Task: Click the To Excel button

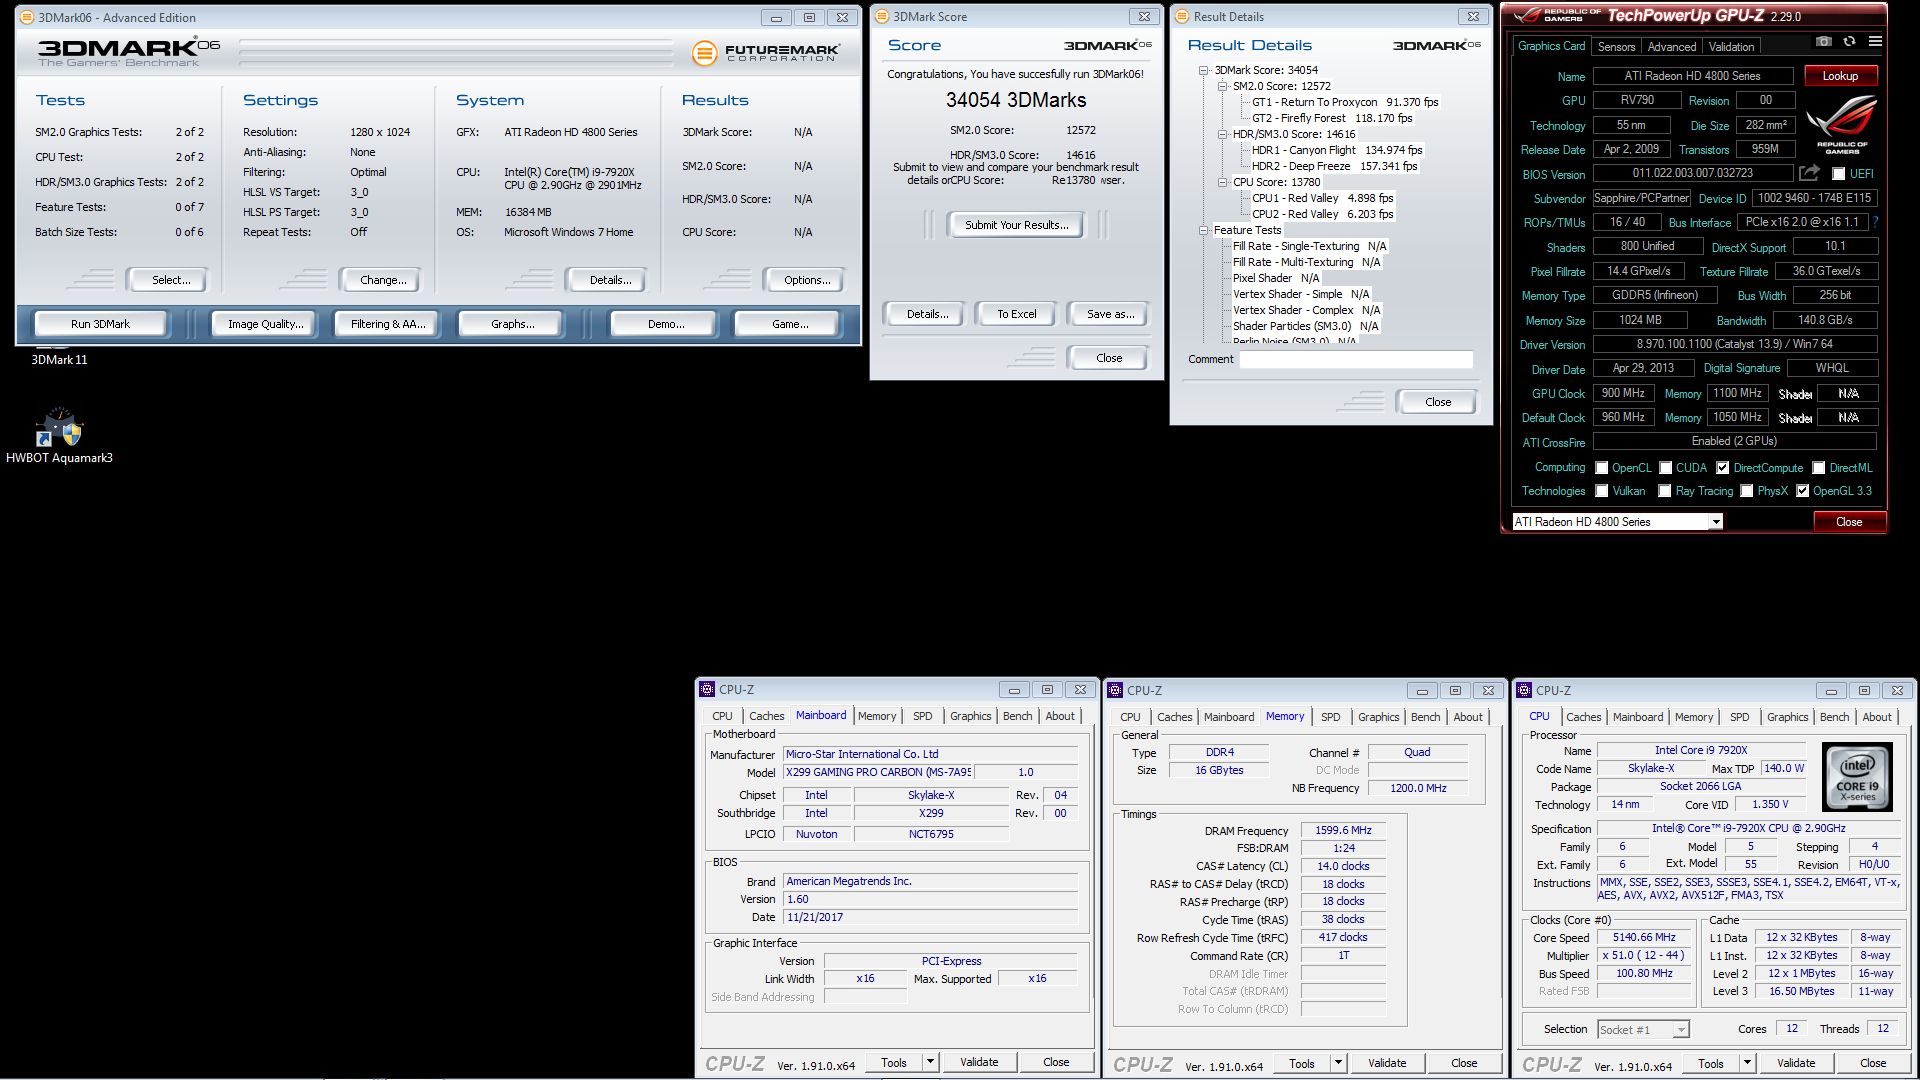Action: (x=1017, y=314)
